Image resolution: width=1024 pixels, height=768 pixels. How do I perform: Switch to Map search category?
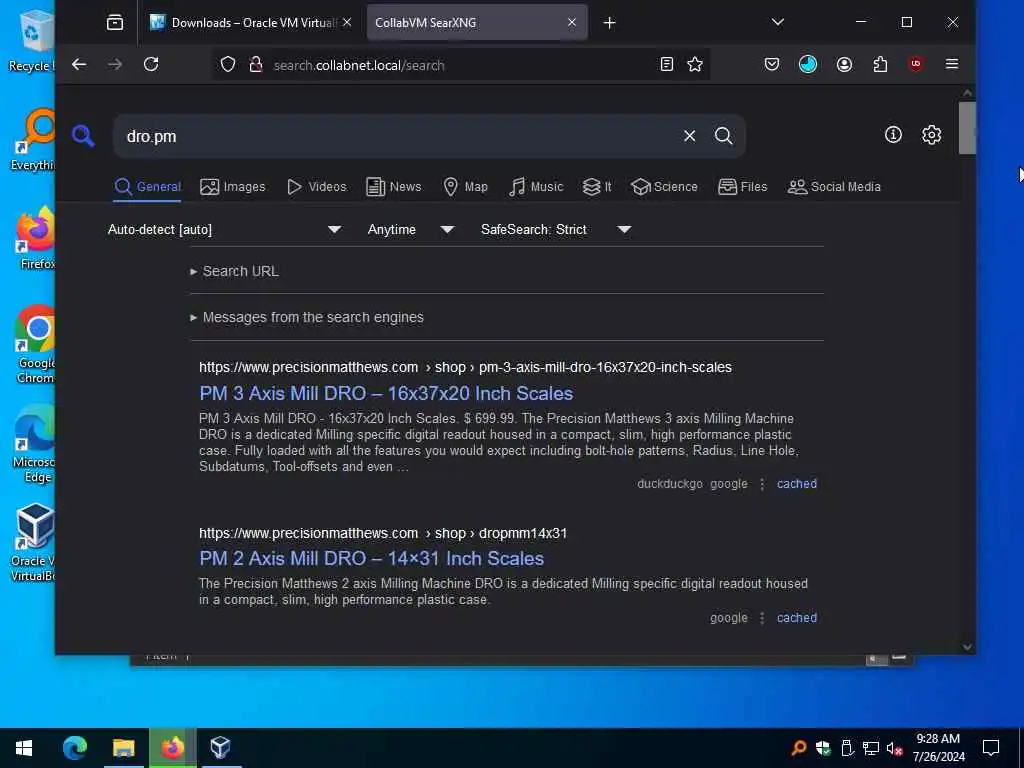point(466,187)
